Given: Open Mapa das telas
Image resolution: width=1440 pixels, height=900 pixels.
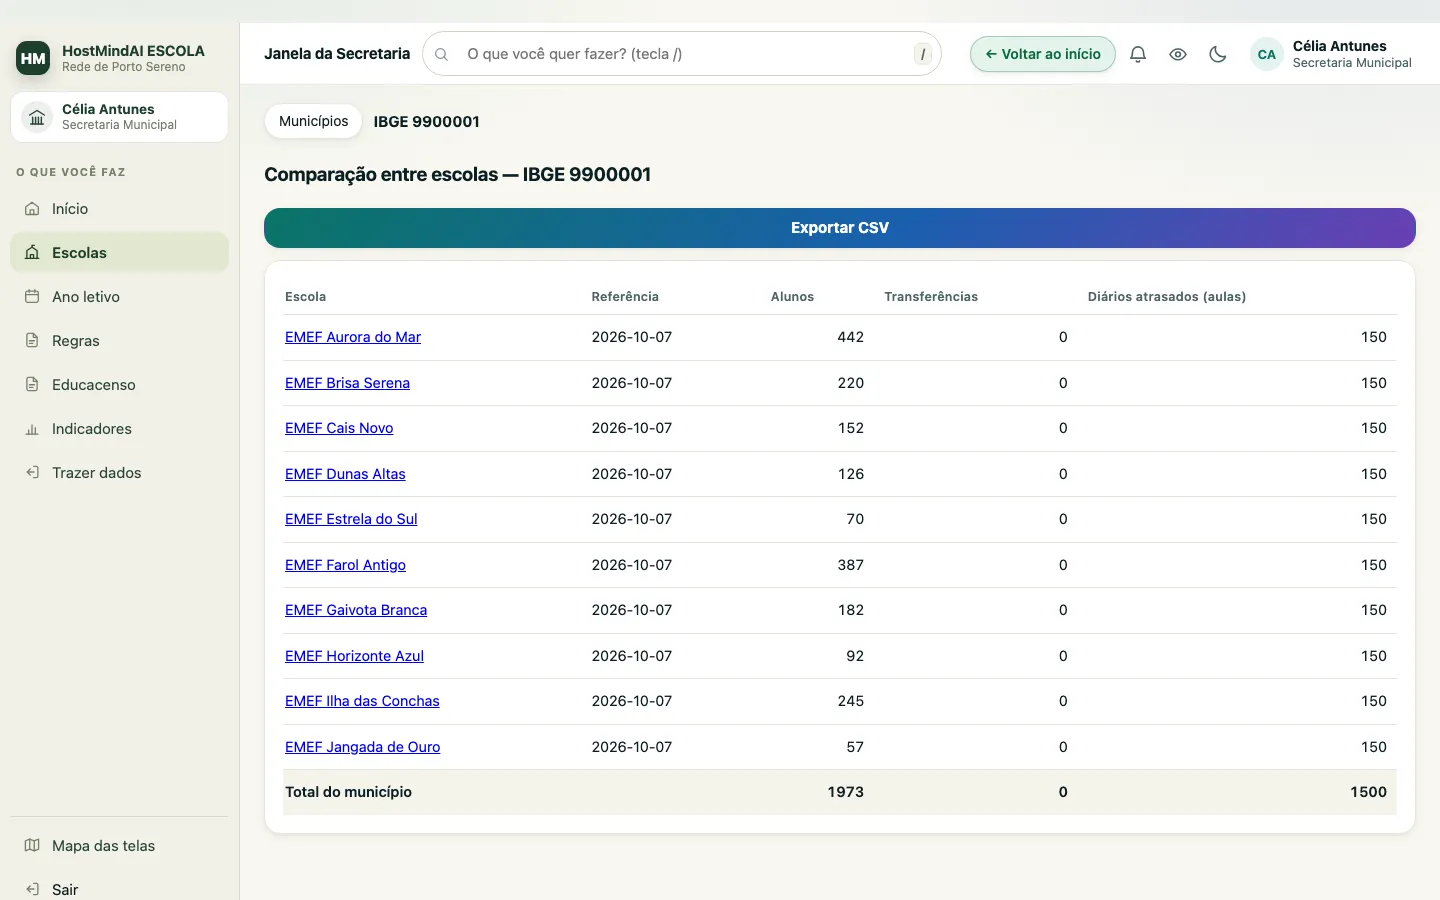Looking at the screenshot, I should click(x=119, y=846).
